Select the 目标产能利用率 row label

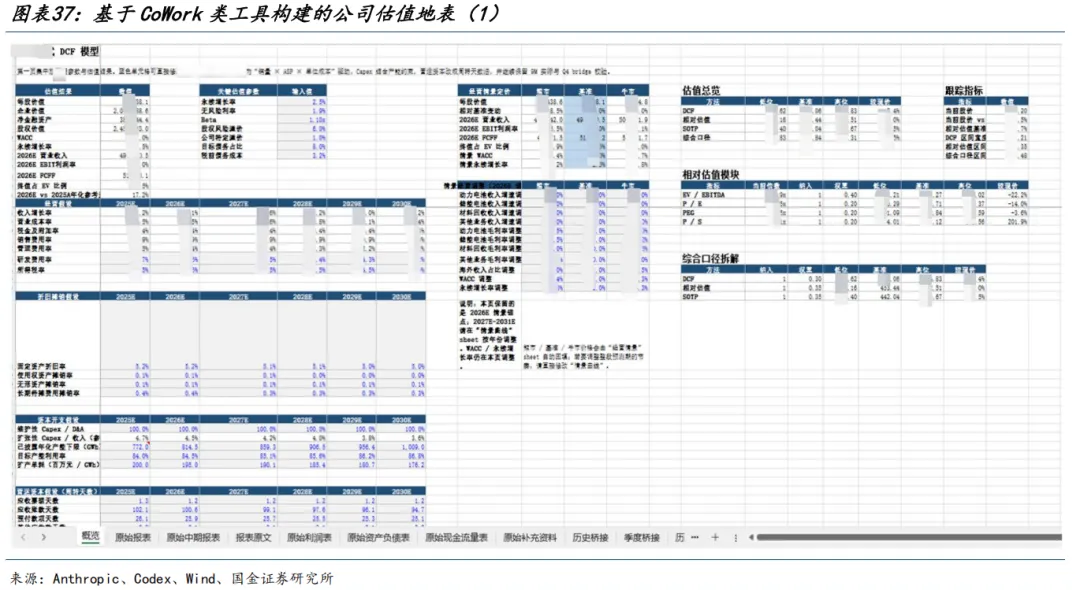click(42, 456)
